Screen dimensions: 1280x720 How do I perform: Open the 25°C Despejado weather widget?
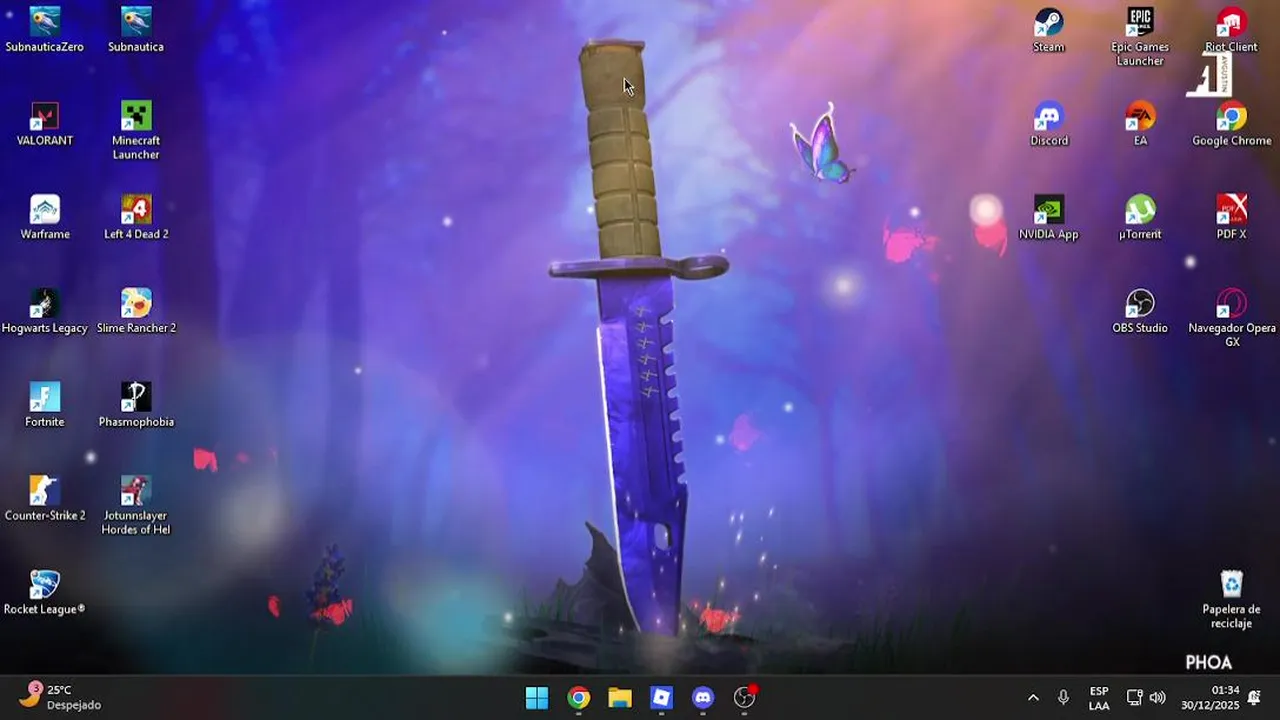click(x=61, y=697)
